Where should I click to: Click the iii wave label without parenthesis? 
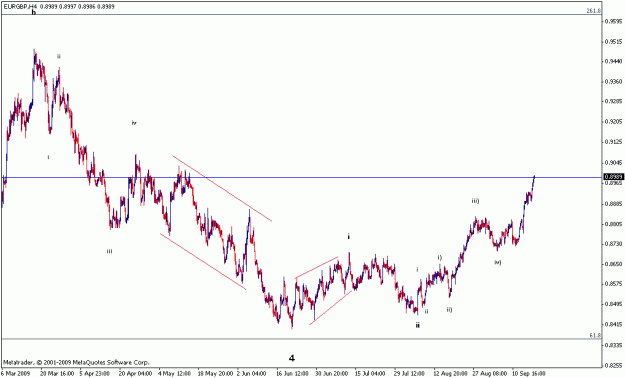[x=109, y=251]
